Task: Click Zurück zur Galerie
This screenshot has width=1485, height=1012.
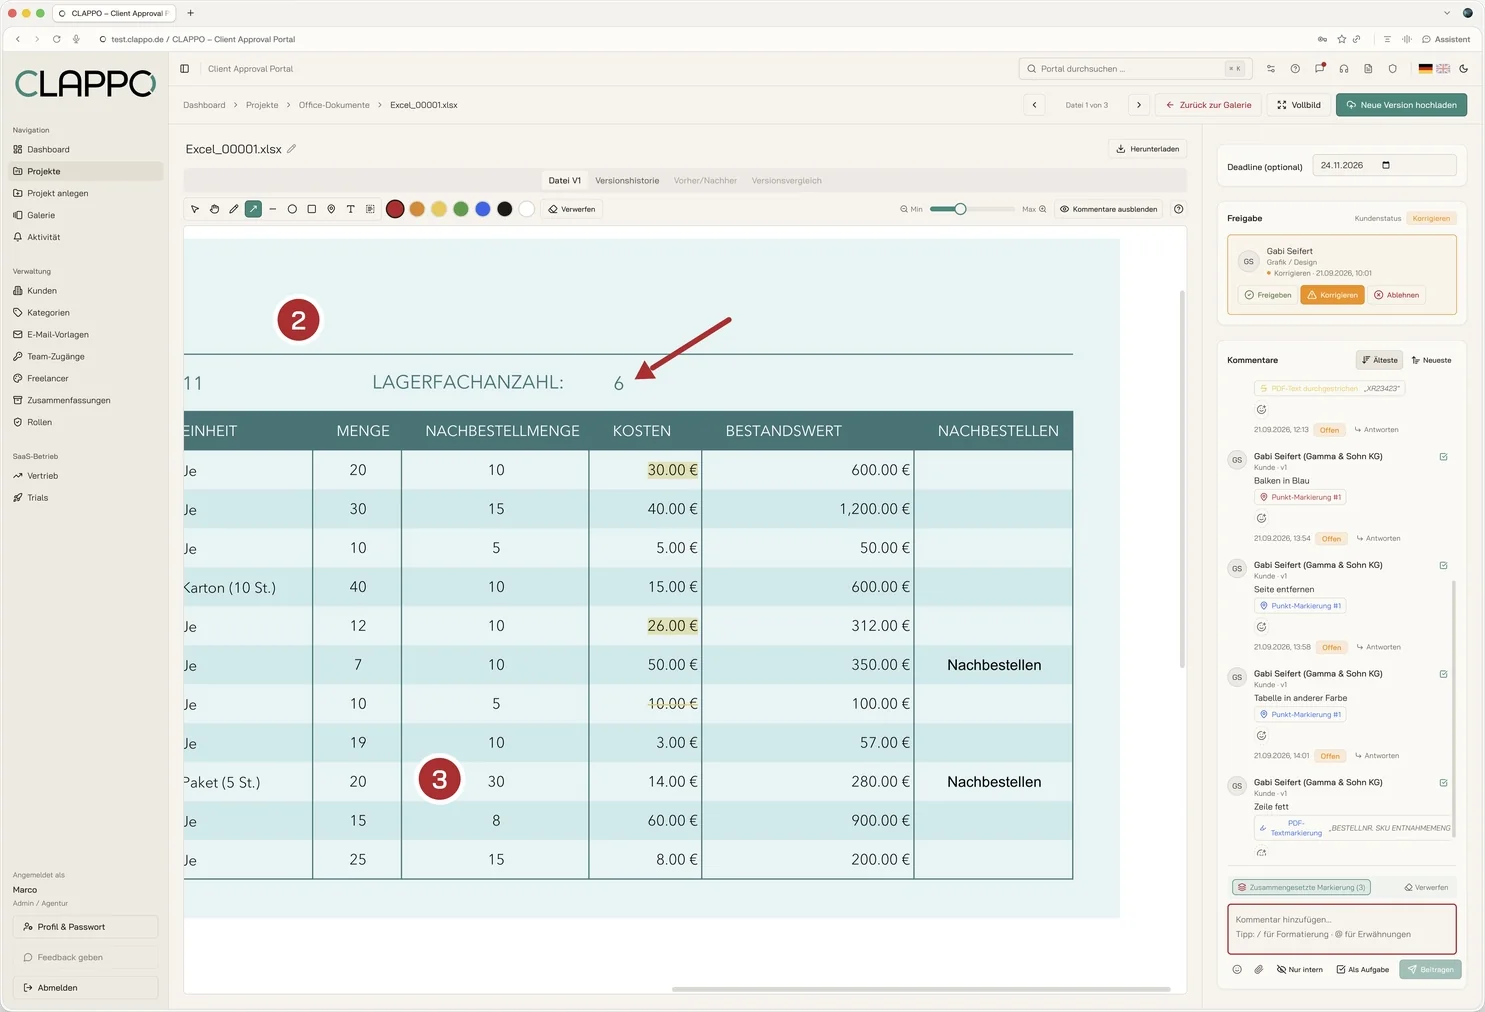Action: pyautogui.click(x=1208, y=105)
